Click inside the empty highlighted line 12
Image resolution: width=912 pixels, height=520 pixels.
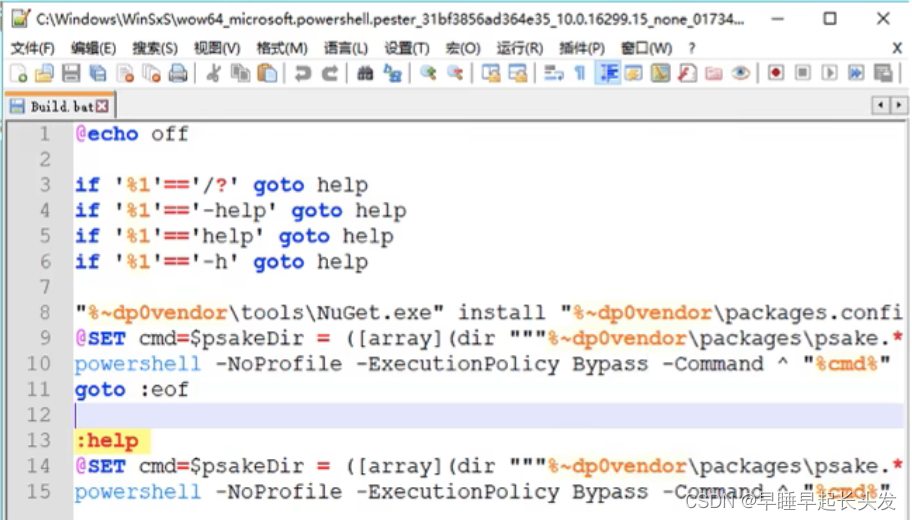click(489, 415)
